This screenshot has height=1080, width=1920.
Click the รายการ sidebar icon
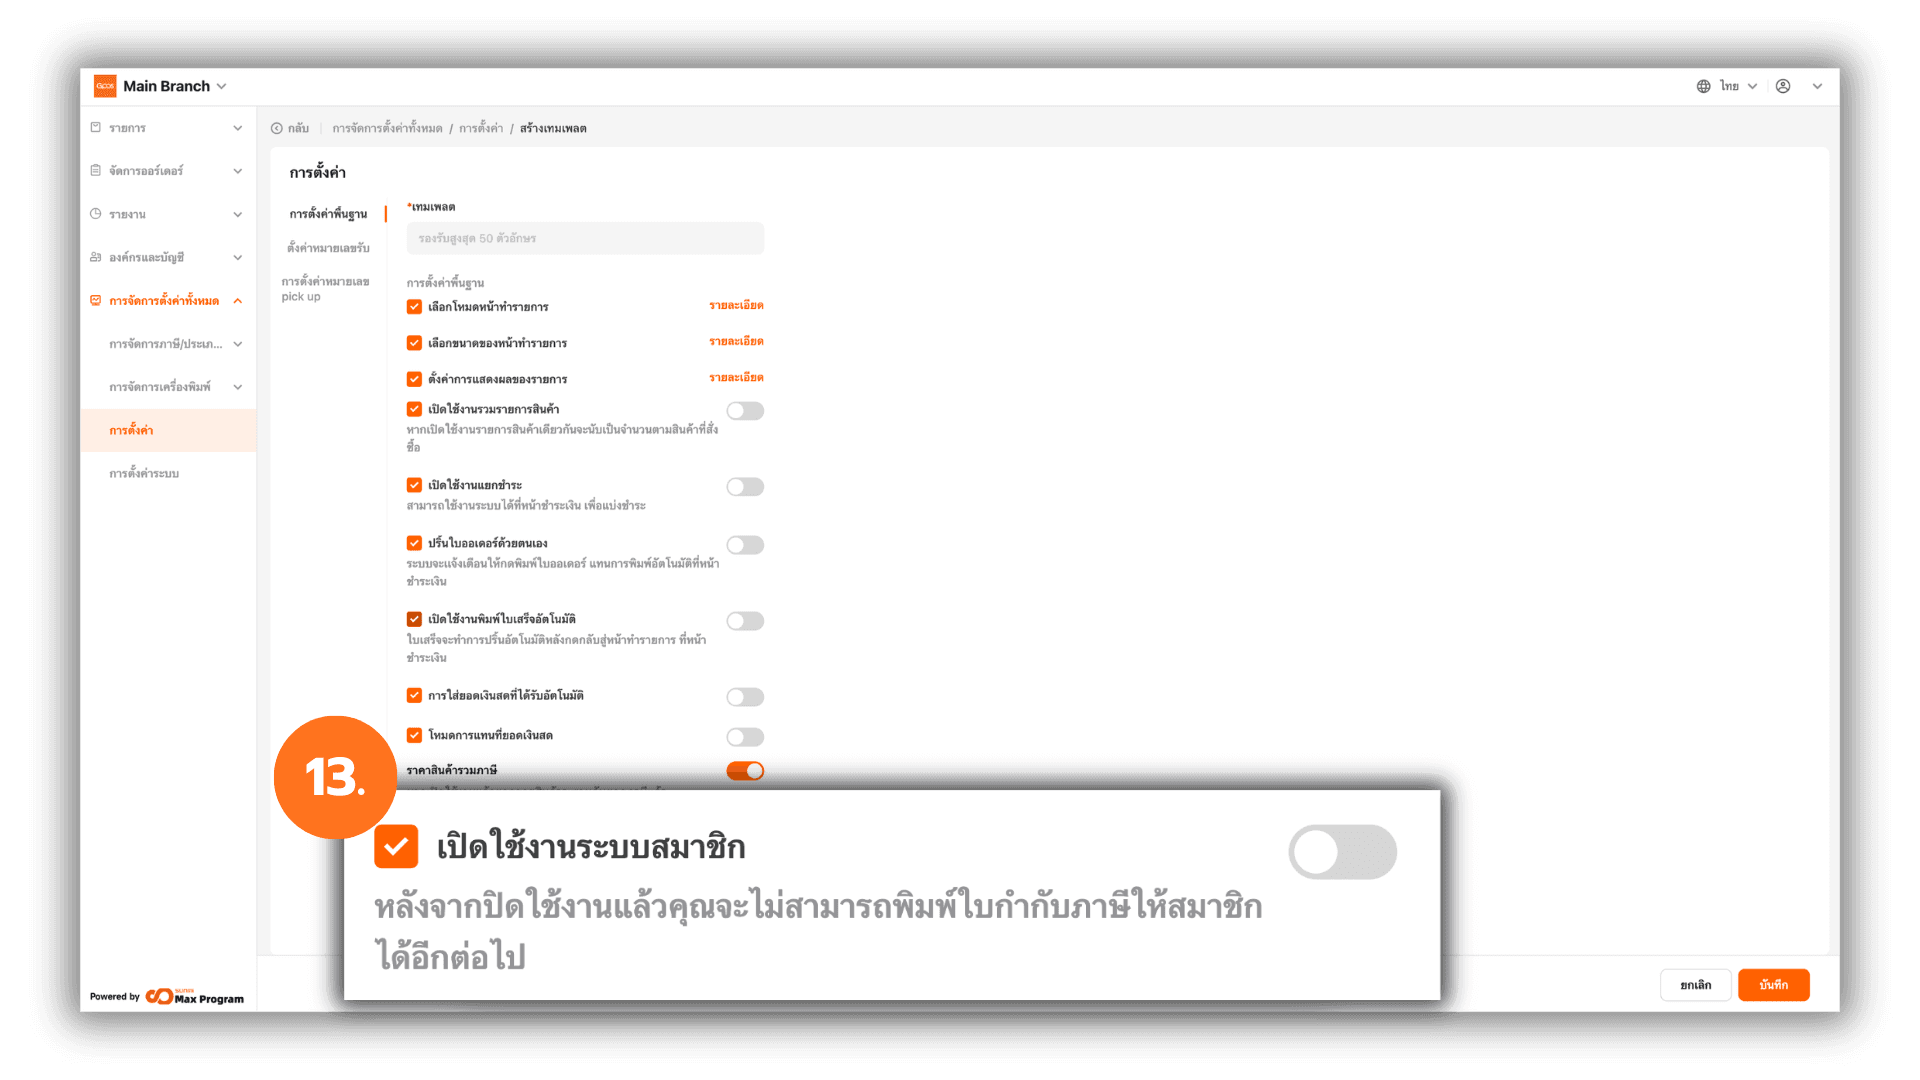[x=96, y=127]
